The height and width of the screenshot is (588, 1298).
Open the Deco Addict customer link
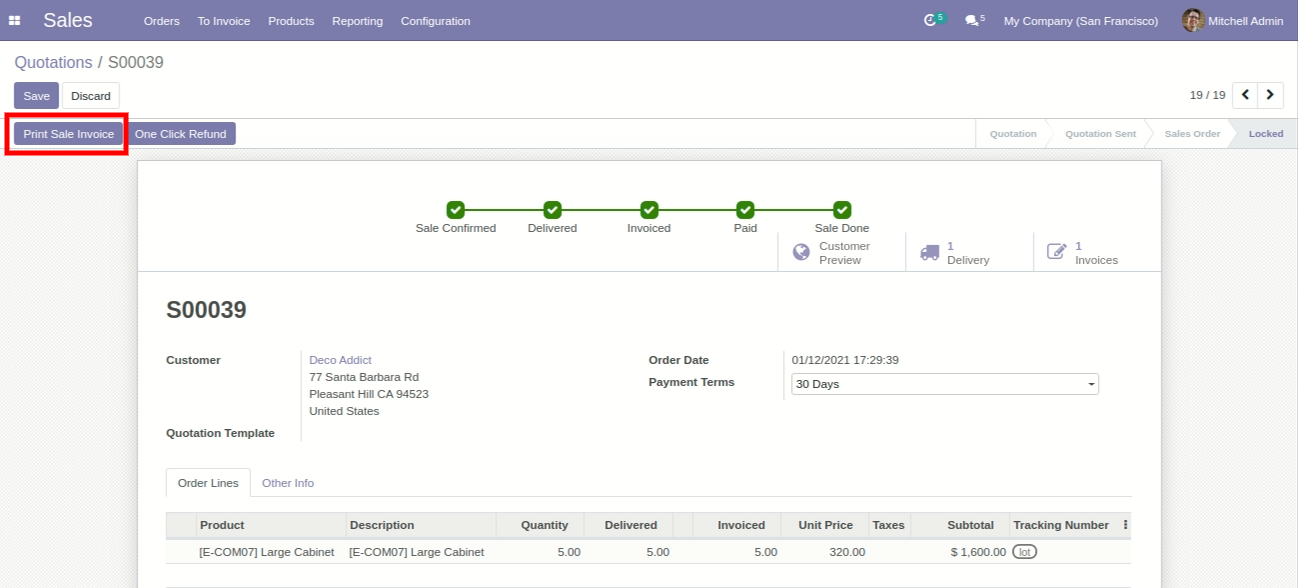tap(340, 360)
